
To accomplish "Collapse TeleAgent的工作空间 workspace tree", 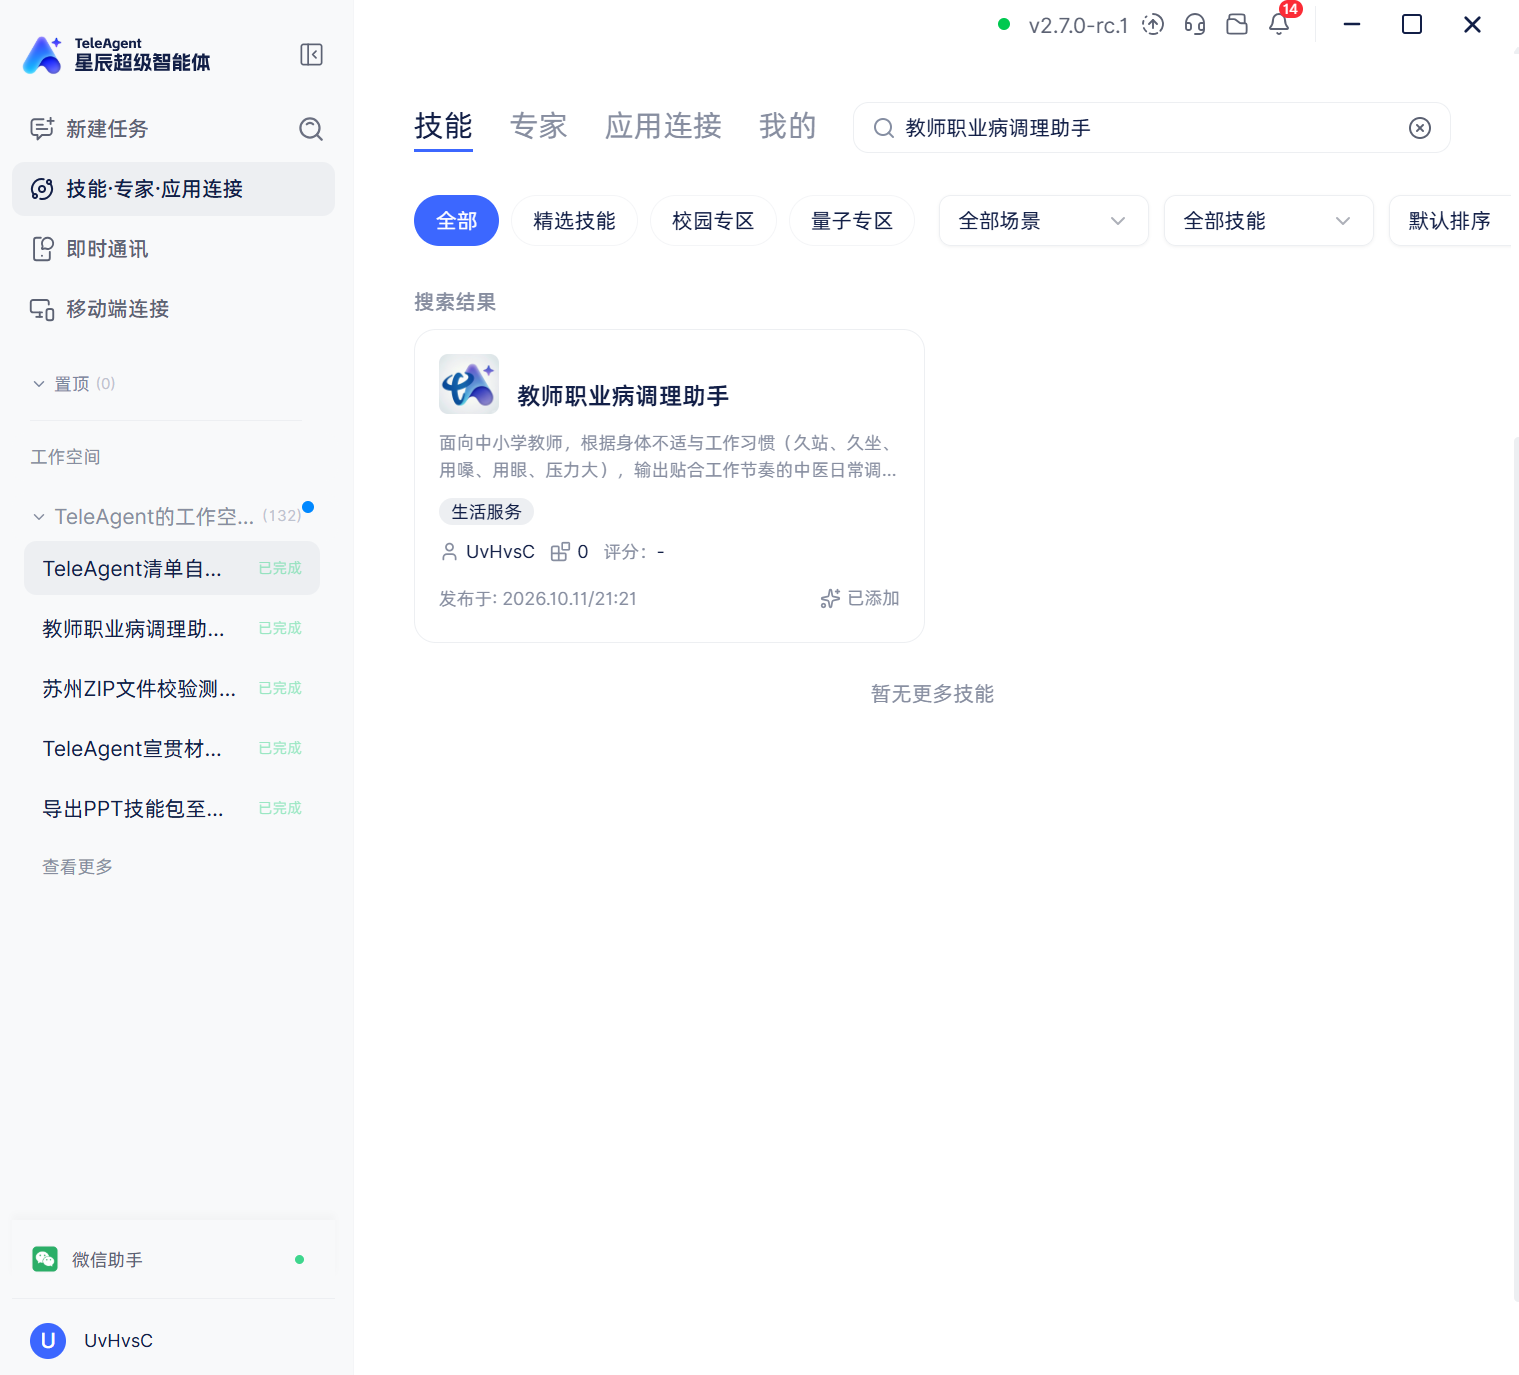I will tap(39, 517).
